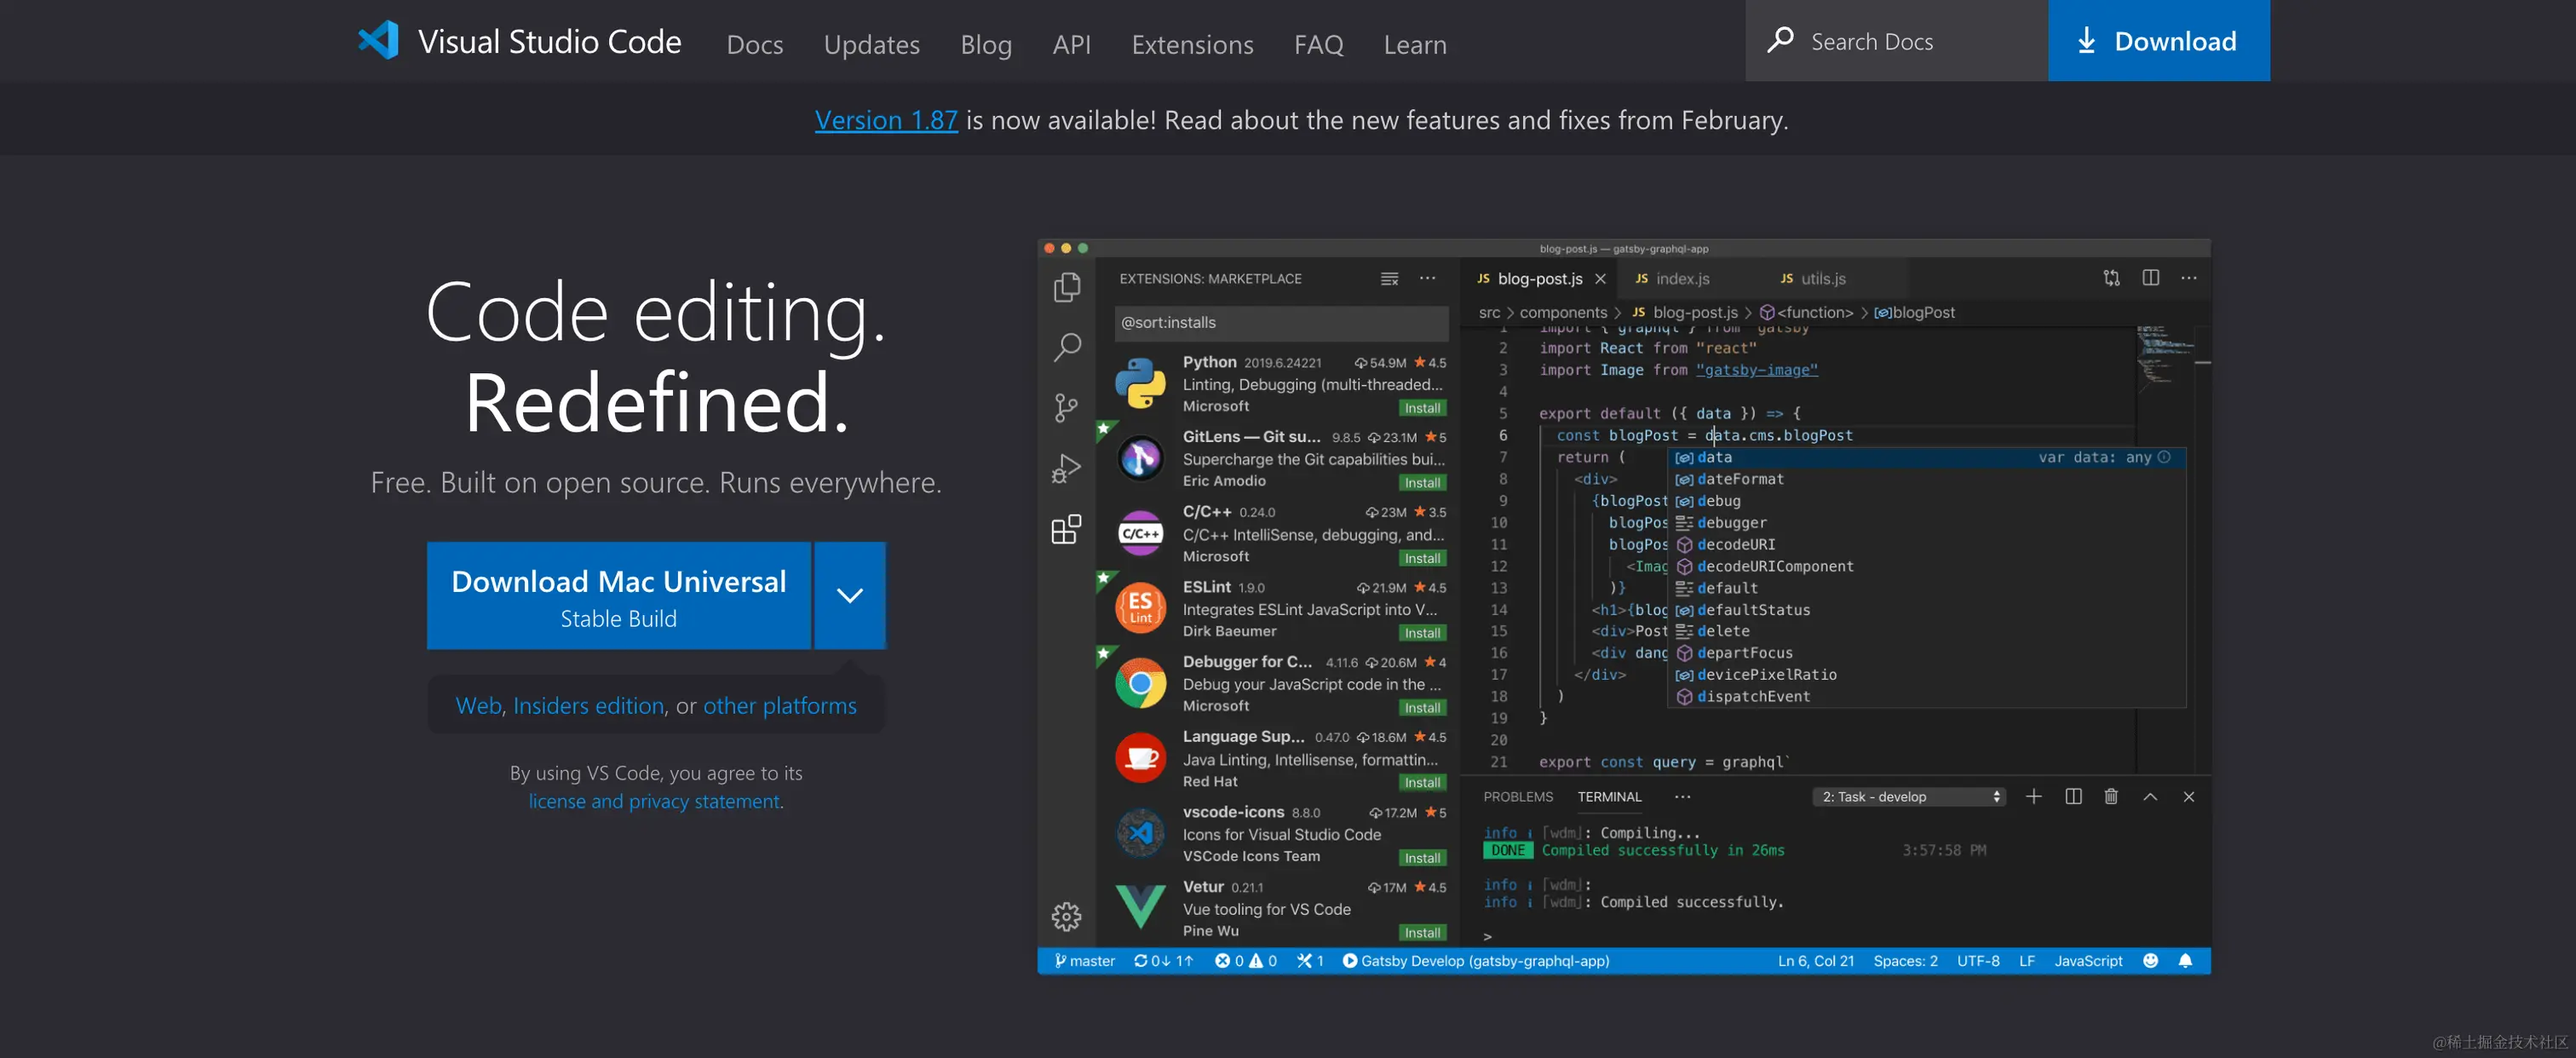
Task: Select dateFormat in autocomplete list
Action: (1925, 479)
